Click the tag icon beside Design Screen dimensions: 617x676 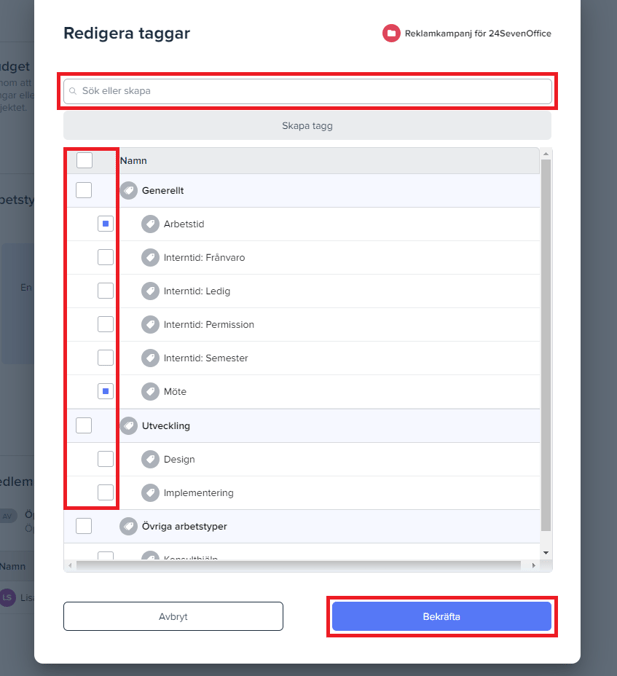click(150, 459)
